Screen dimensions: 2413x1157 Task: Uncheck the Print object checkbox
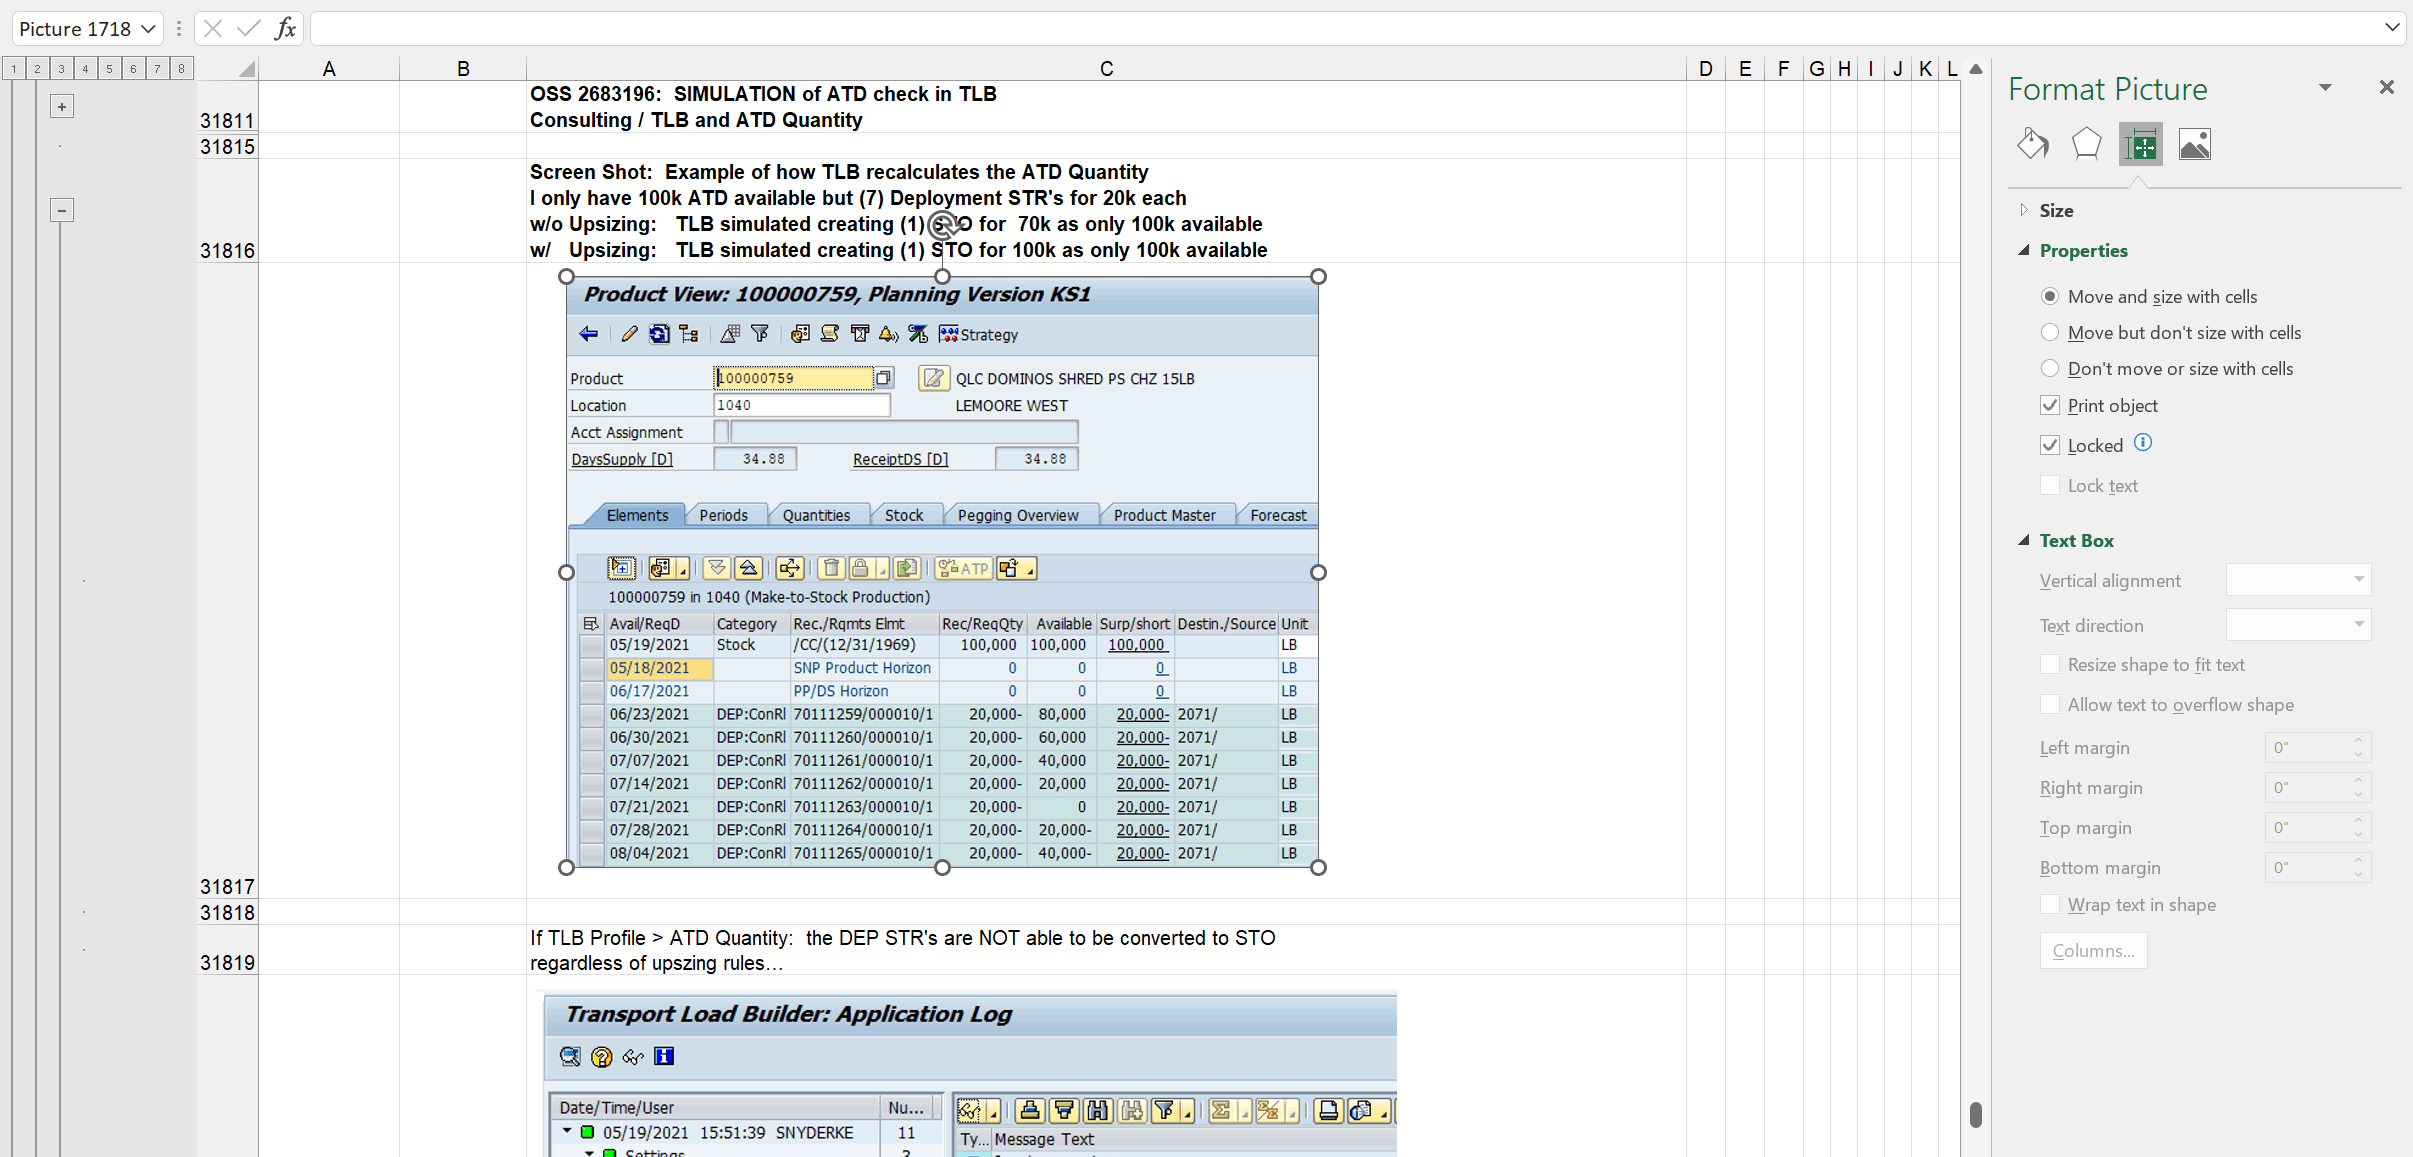(2050, 405)
